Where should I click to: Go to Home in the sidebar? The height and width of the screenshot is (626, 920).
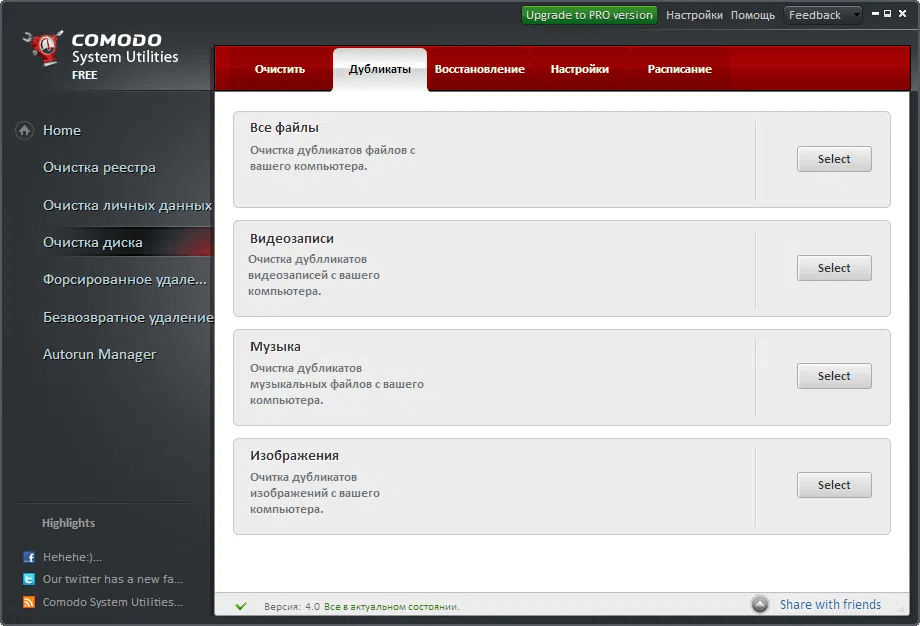(x=62, y=130)
